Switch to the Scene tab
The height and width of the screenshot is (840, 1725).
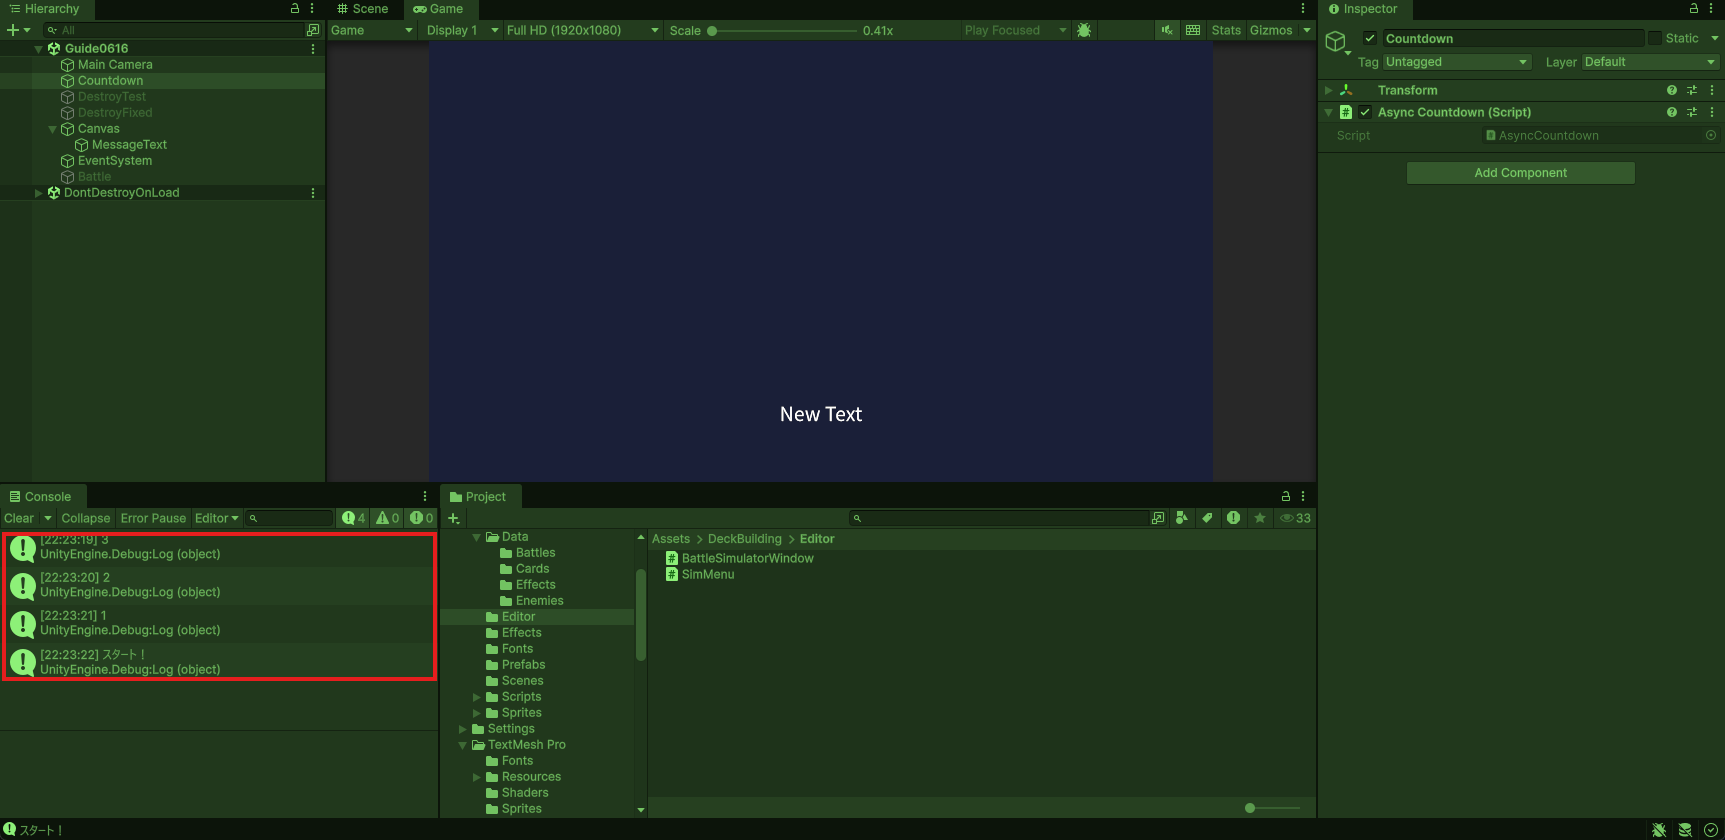pyautogui.click(x=363, y=9)
